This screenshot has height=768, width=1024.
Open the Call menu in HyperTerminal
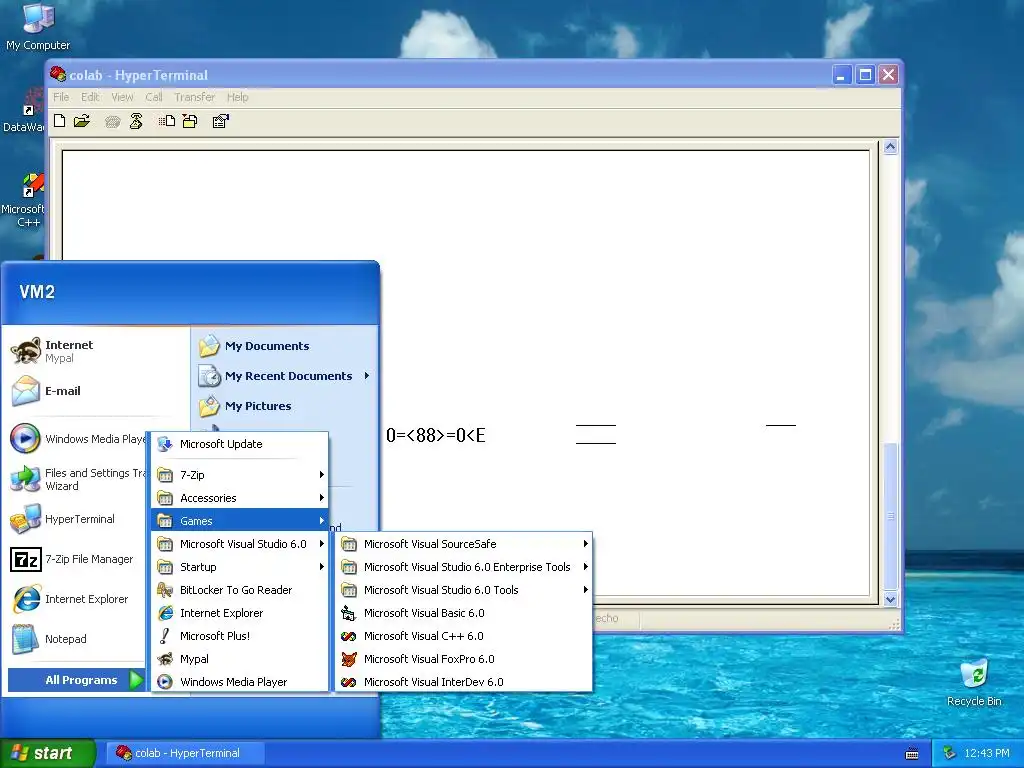pyautogui.click(x=154, y=97)
